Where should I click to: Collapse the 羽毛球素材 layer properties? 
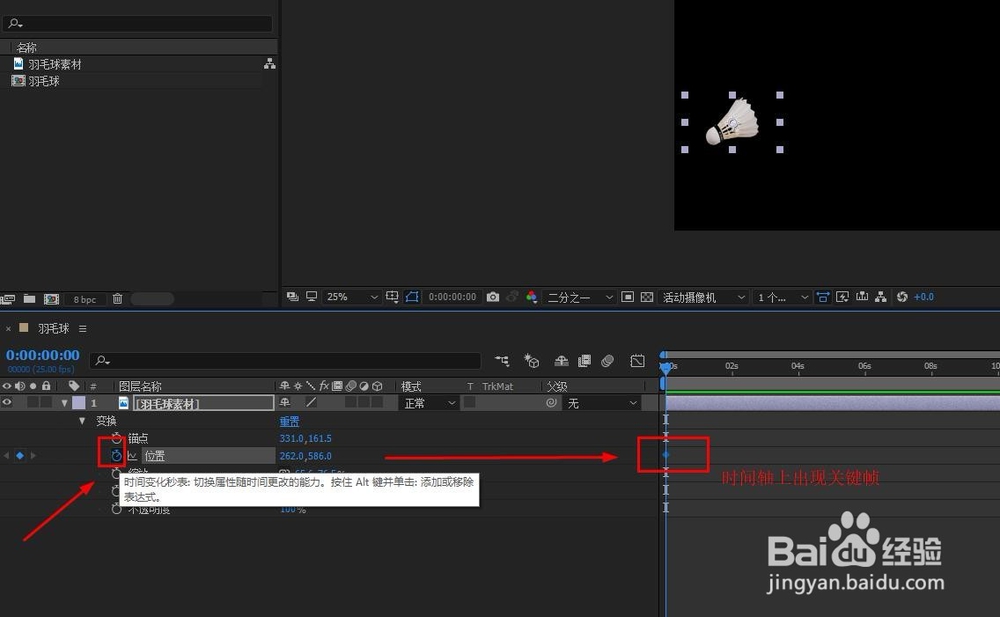click(x=64, y=403)
